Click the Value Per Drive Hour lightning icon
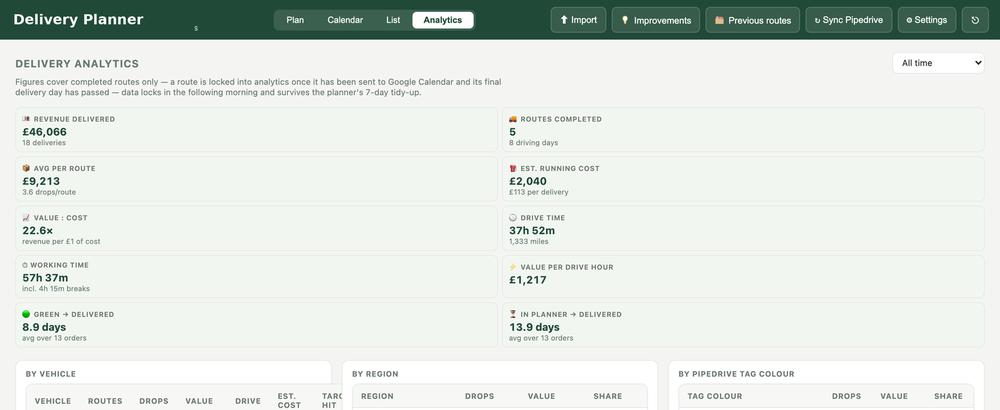 513,267
